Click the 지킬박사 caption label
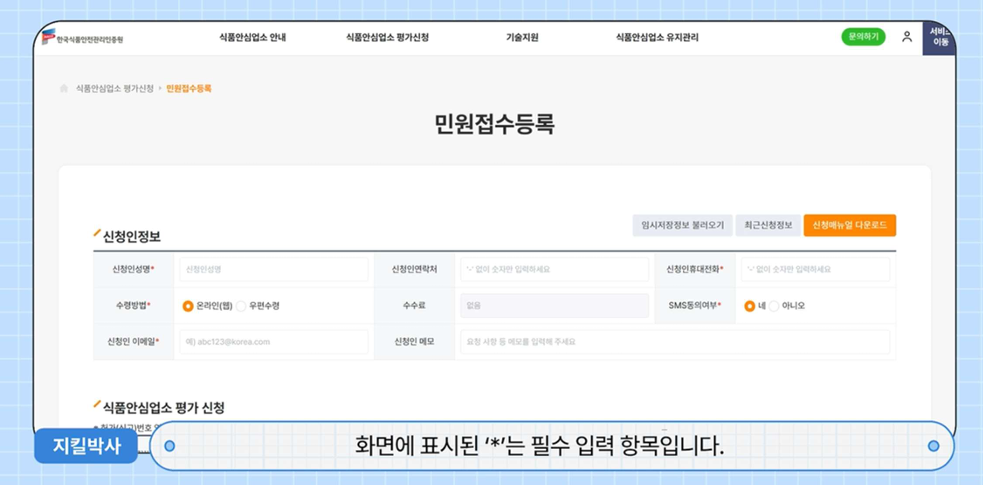983x485 pixels. (x=86, y=446)
